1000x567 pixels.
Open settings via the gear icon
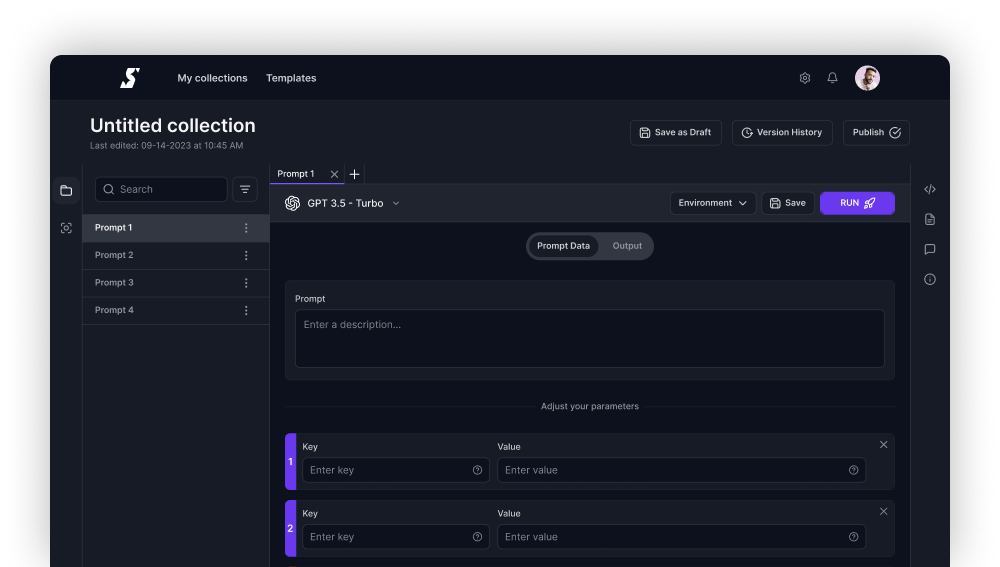[x=804, y=78]
